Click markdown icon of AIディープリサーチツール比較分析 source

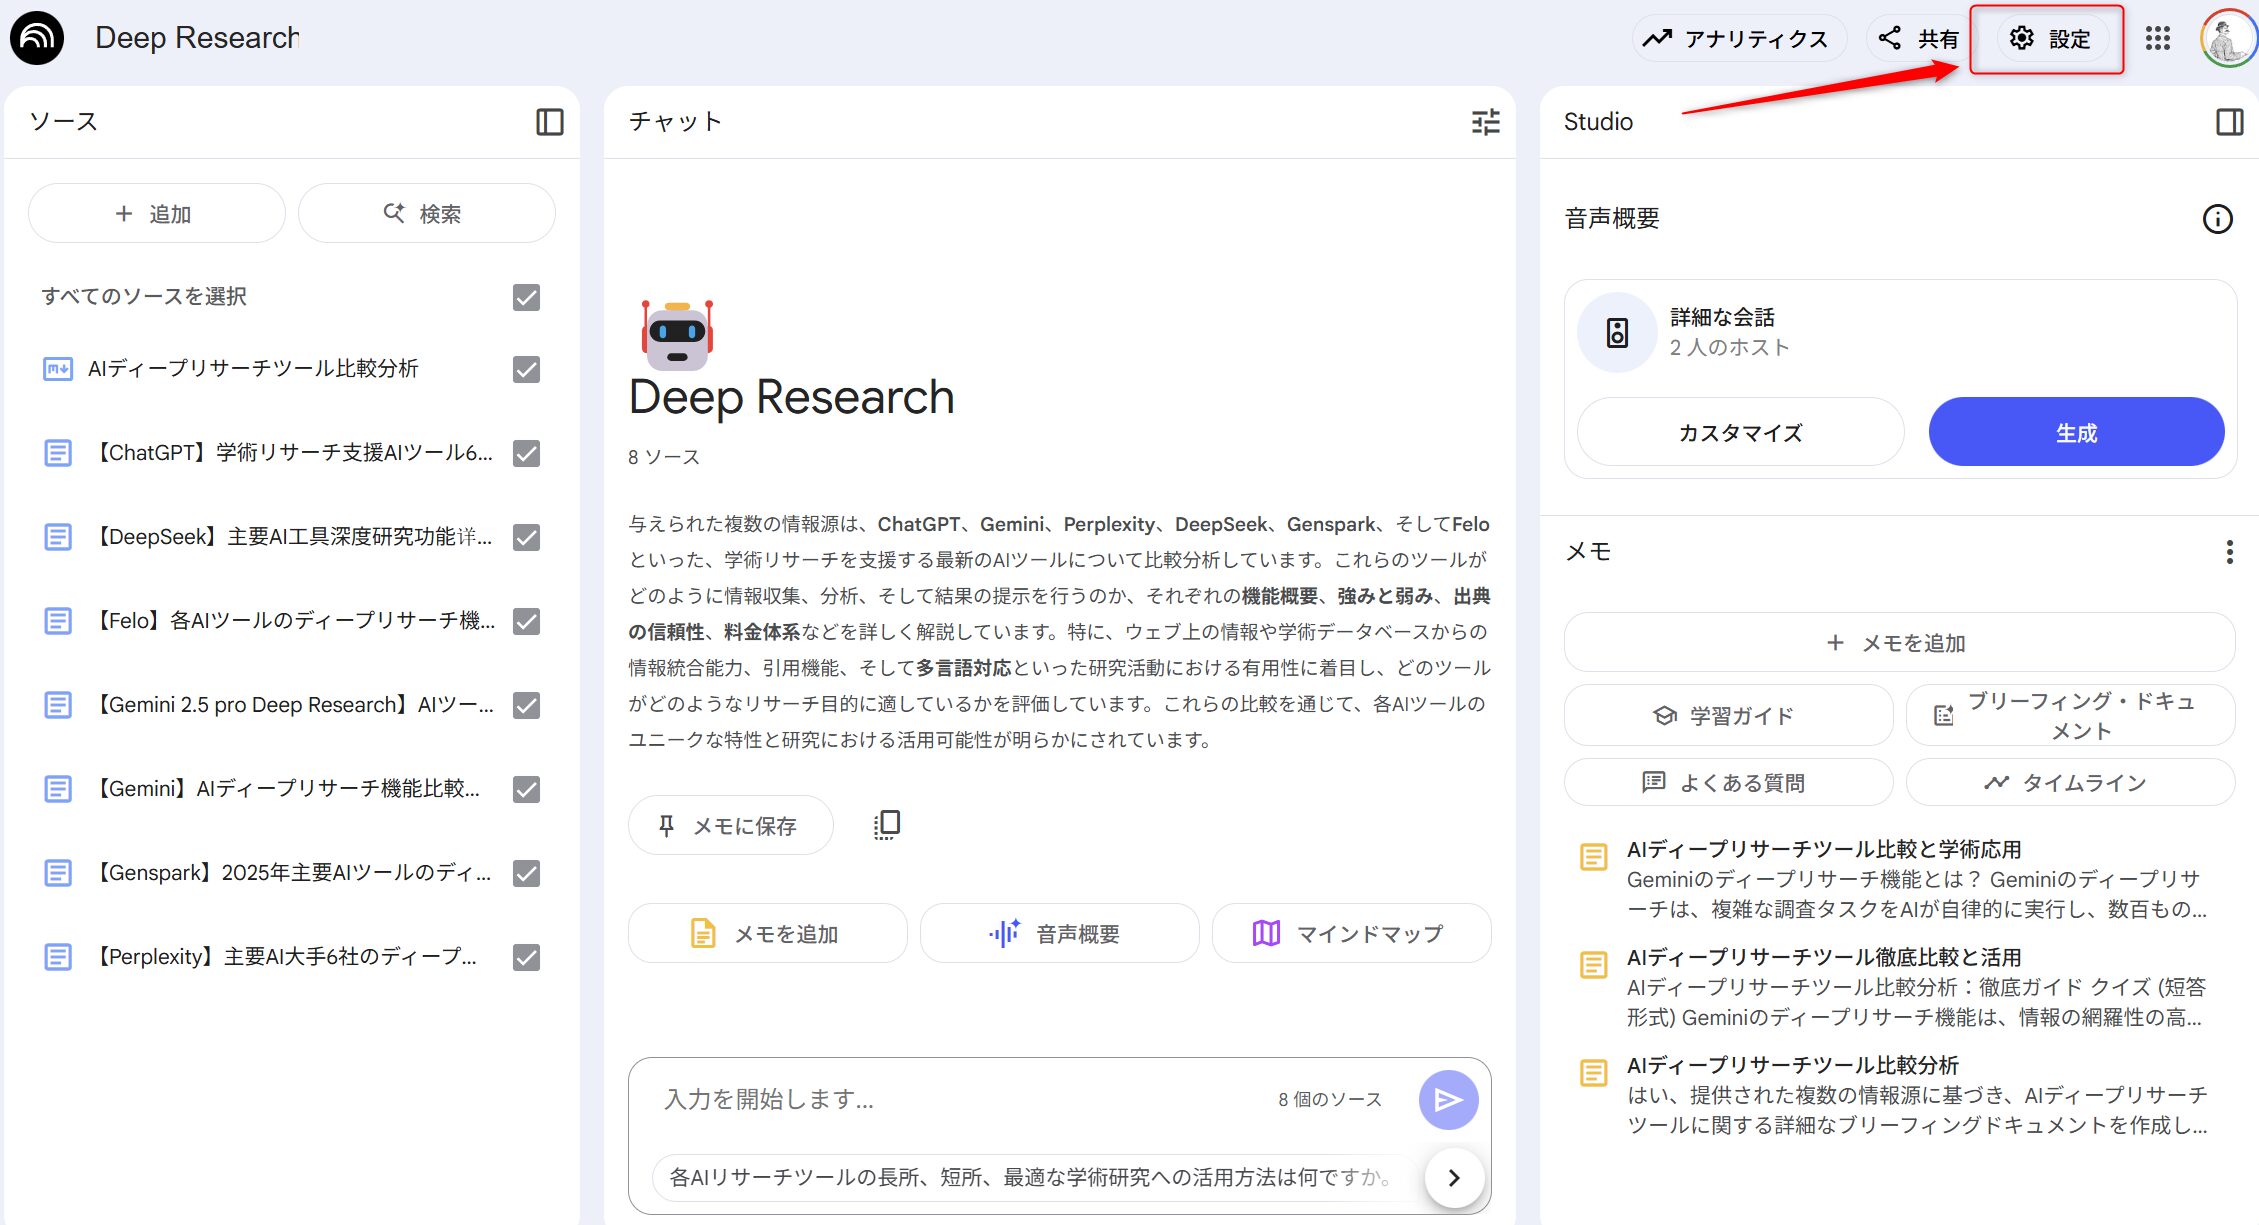pyautogui.click(x=58, y=369)
